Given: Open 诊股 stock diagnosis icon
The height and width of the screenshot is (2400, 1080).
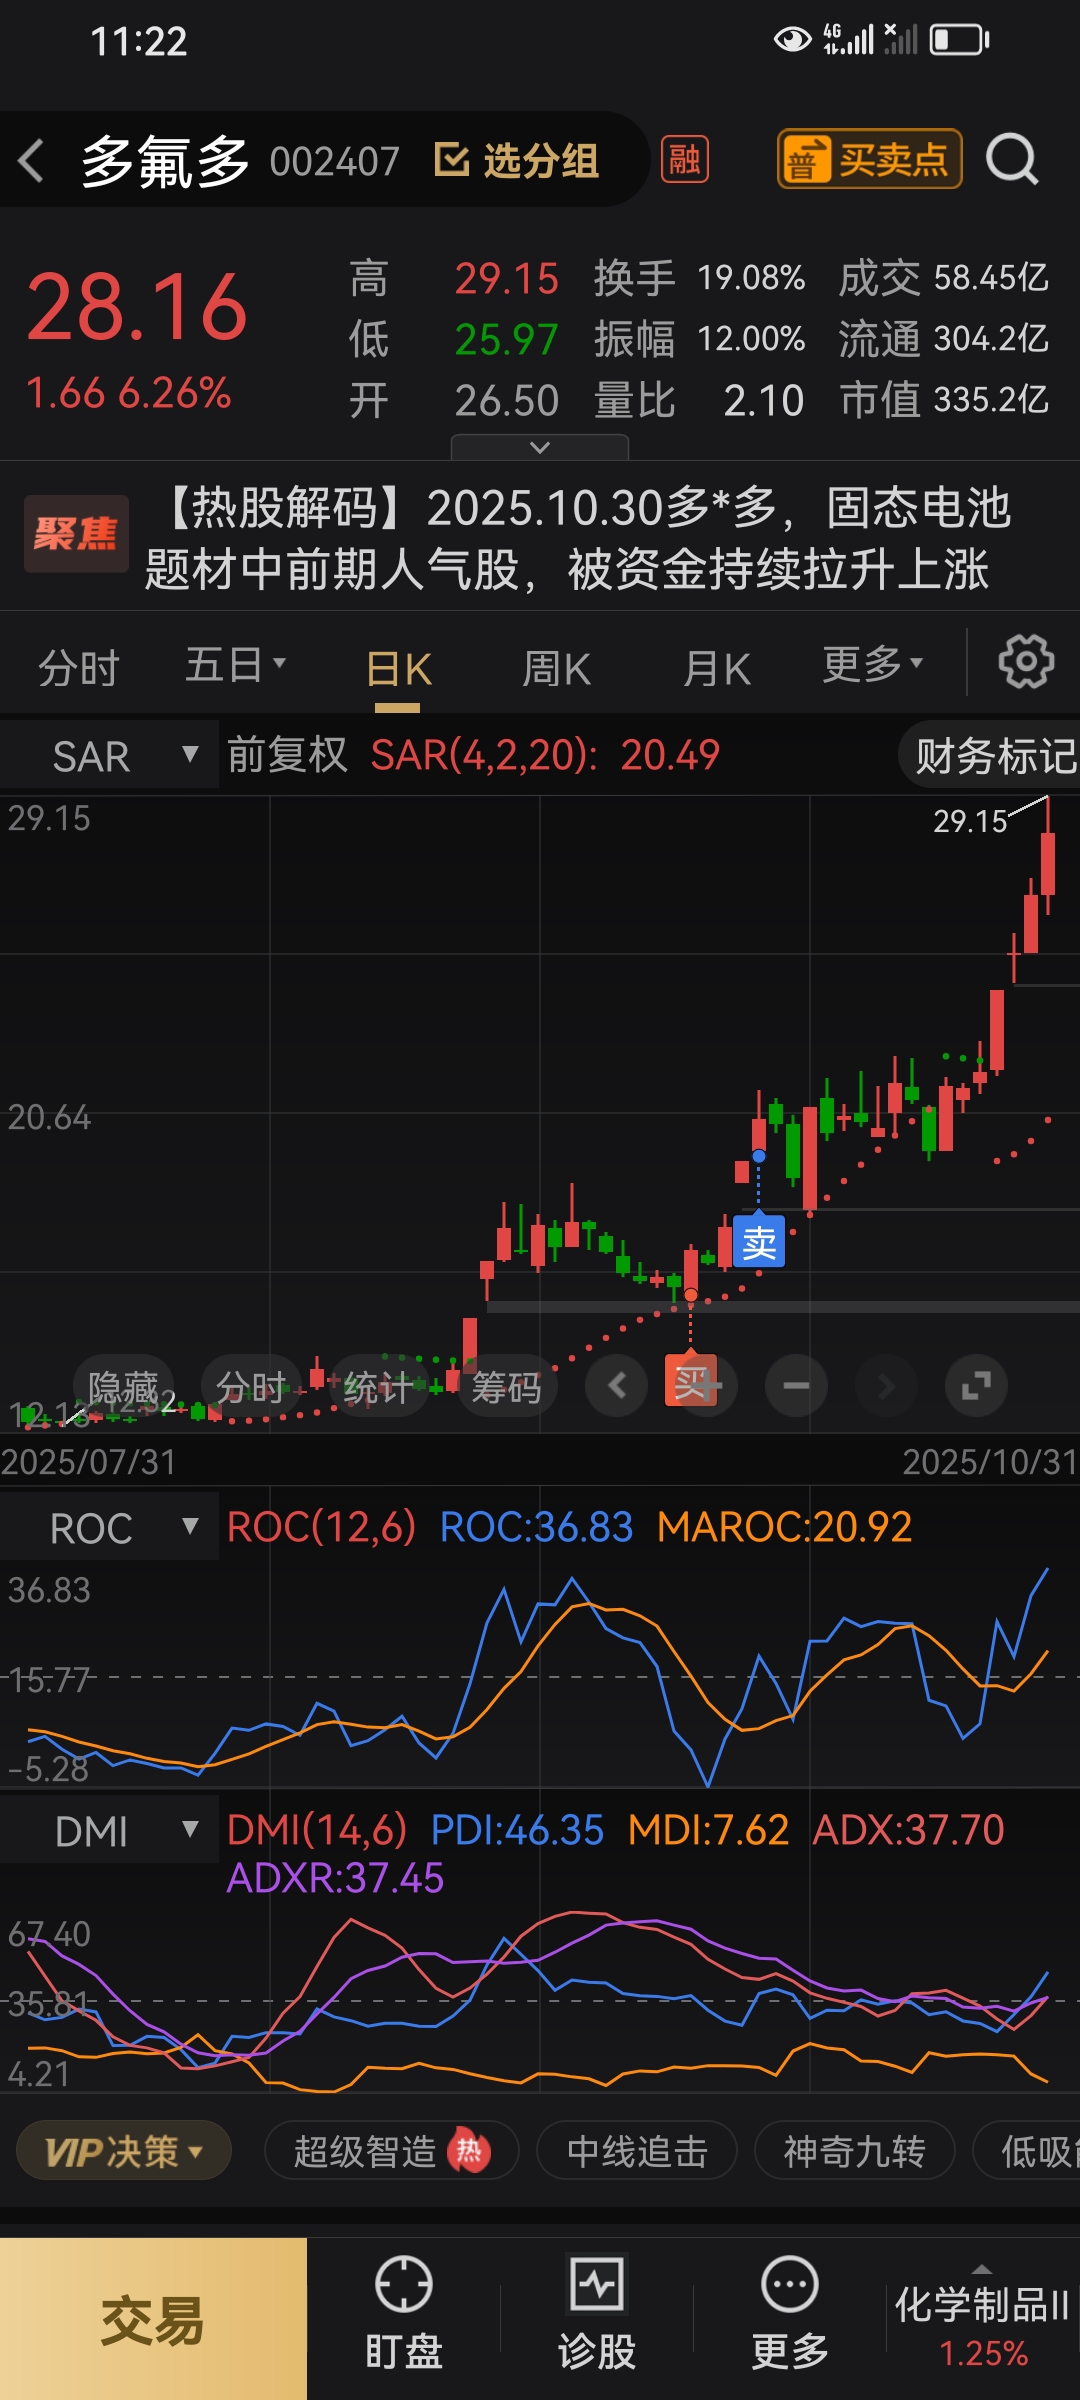Looking at the screenshot, I should pyautogui.click(x=597, y=2313).
